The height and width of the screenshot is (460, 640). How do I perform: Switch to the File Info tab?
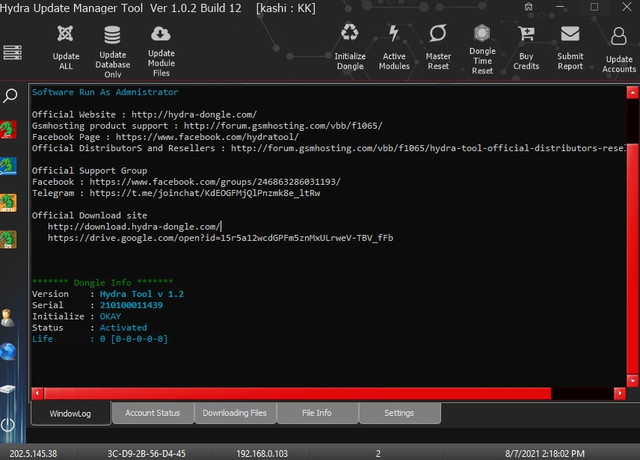tap(317, 413)
